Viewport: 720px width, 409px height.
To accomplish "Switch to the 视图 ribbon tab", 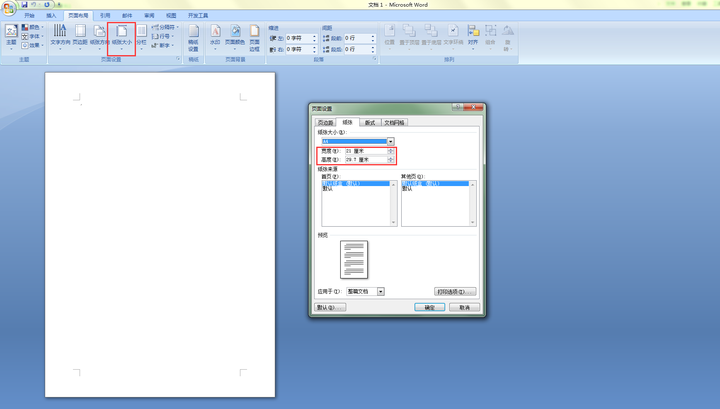I will (171, 16).
